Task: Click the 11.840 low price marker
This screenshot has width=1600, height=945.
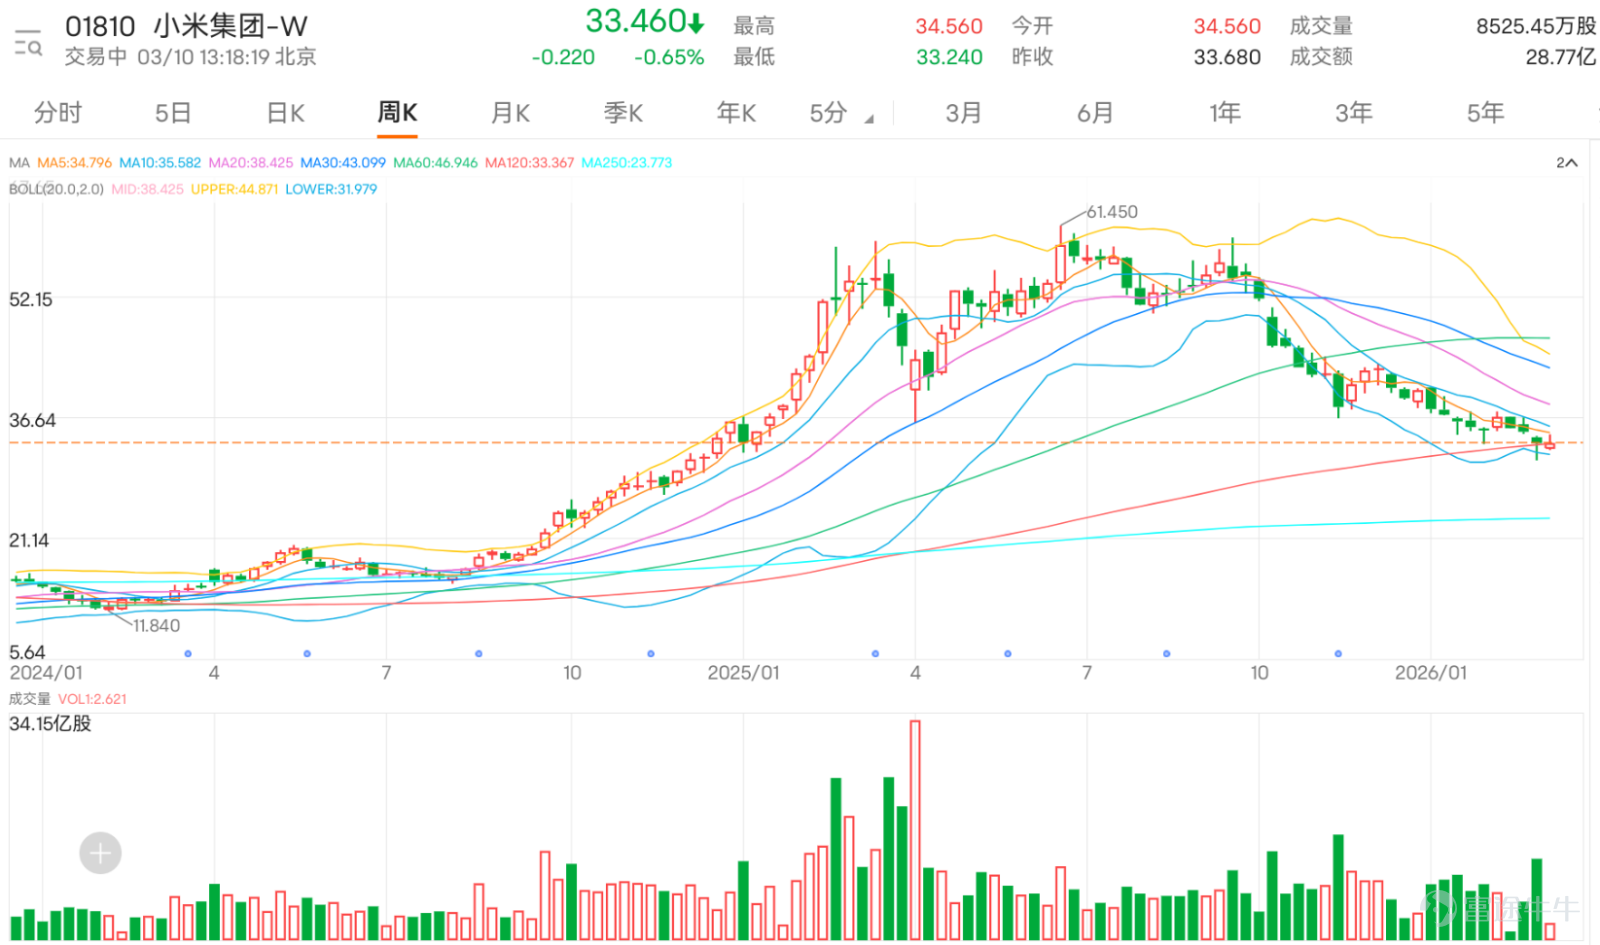Action: (156, 626)
